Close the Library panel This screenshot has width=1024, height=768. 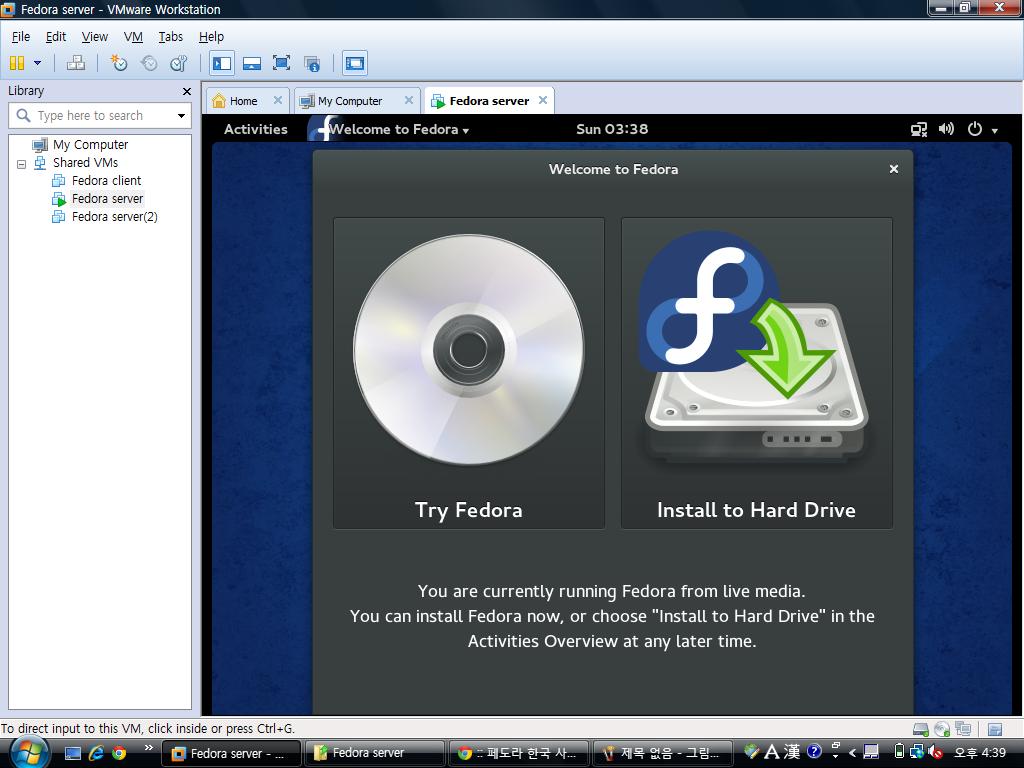(x=187, y=91)
